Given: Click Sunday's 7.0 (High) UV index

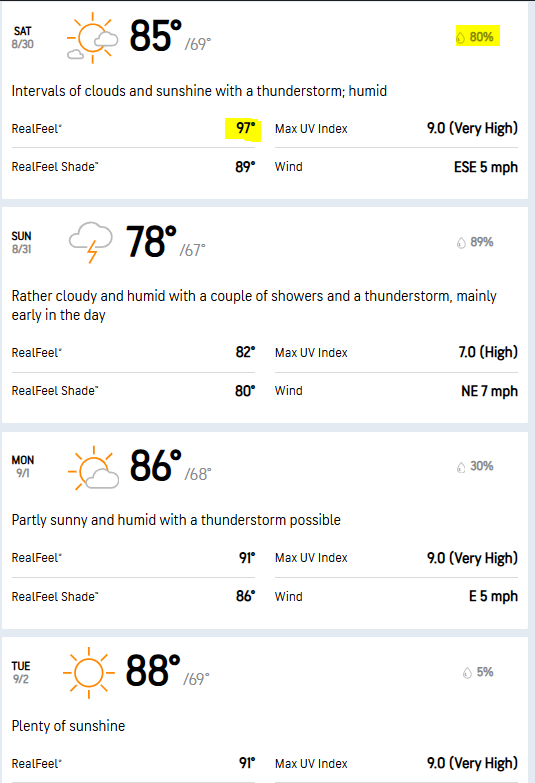Looking at the screenshot, I should (488, 353).
